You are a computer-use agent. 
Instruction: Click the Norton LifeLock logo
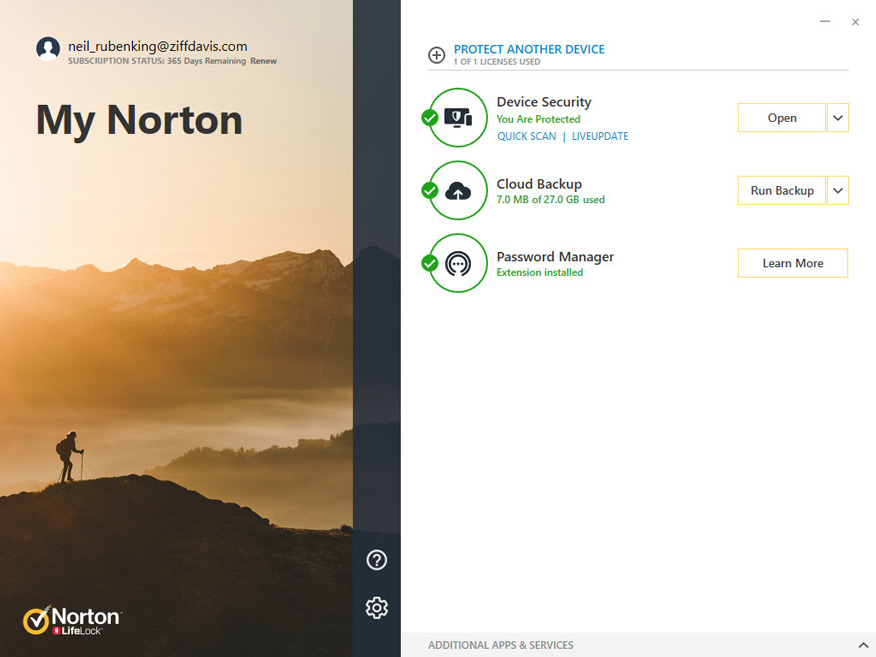[x=72, y=620]
